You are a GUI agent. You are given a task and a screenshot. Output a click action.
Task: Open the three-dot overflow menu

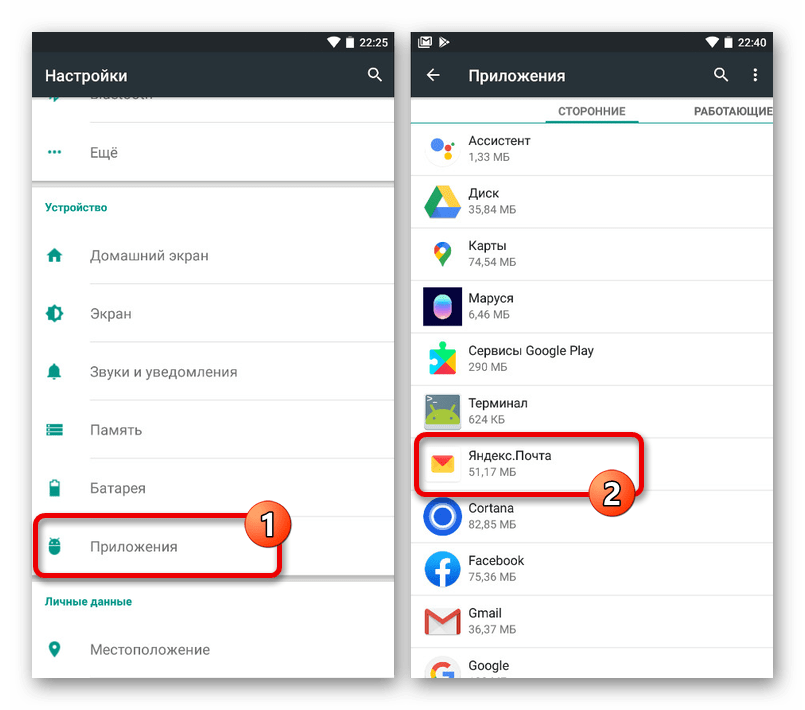click(755, 75)
